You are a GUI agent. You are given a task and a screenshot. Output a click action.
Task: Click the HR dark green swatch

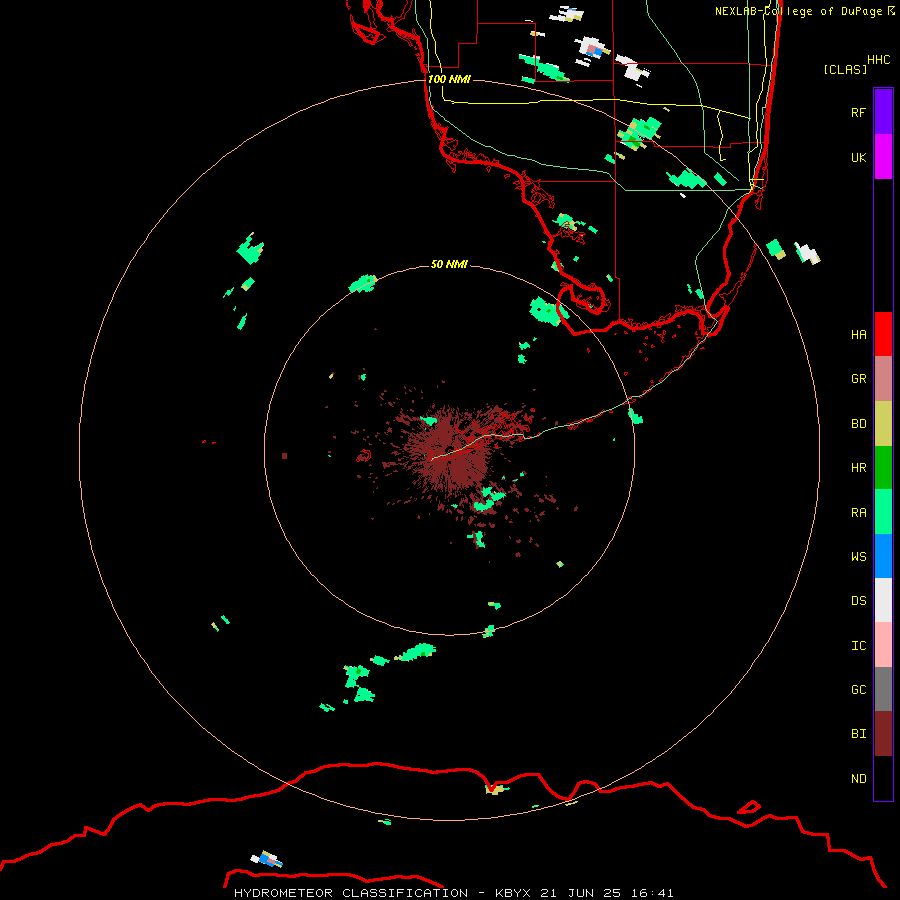(x=883, y=468)
